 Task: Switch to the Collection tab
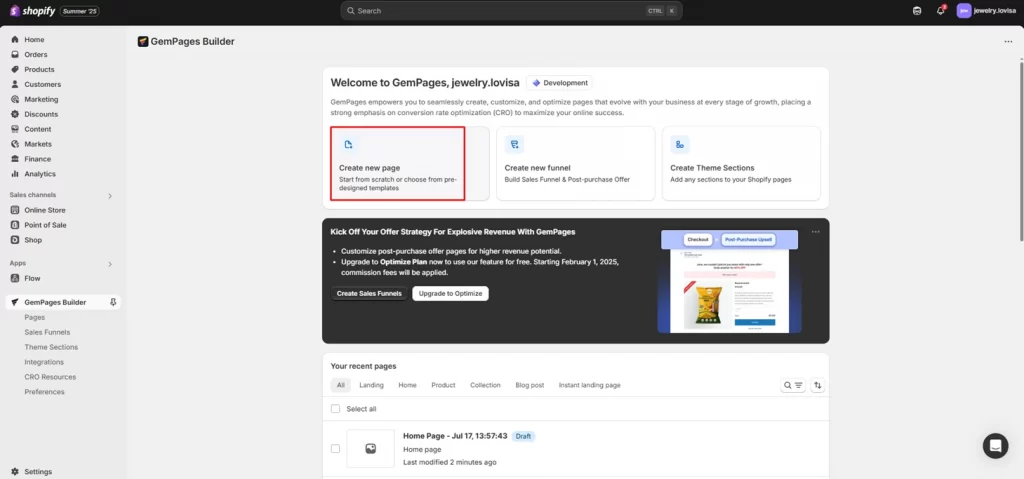(x=485, y=386)
